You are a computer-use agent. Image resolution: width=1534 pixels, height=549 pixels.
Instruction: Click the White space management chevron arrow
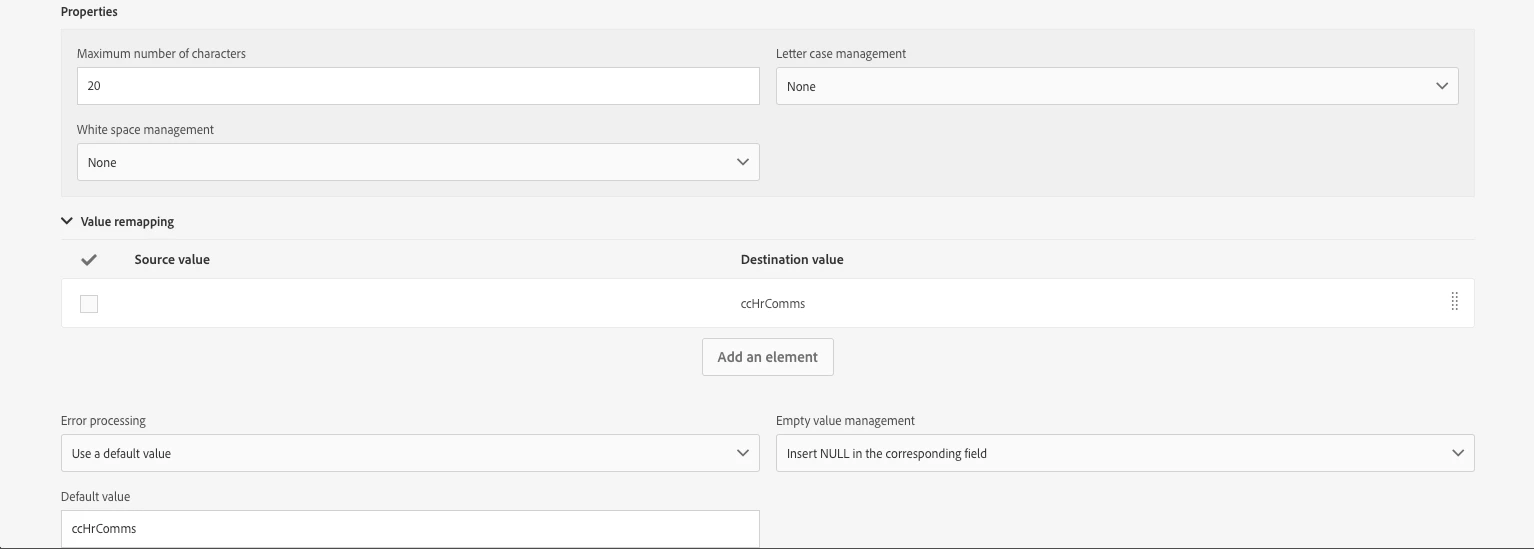[742, 162]
